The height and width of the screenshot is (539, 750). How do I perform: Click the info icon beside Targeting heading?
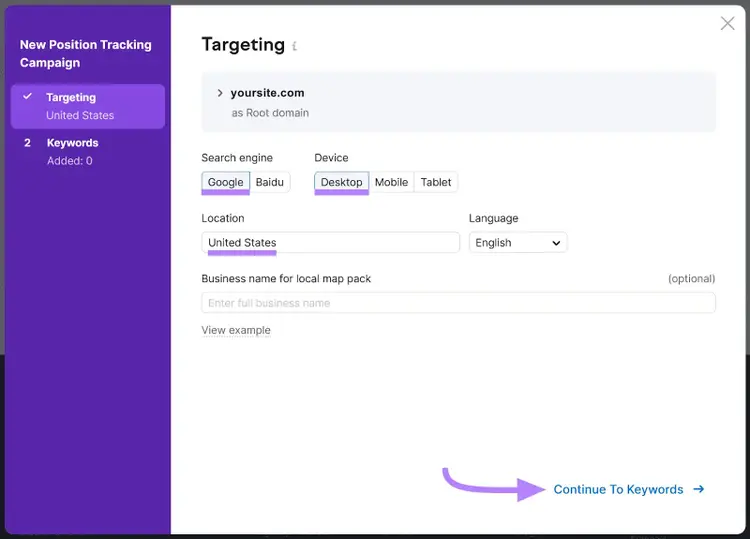[294, 46]
